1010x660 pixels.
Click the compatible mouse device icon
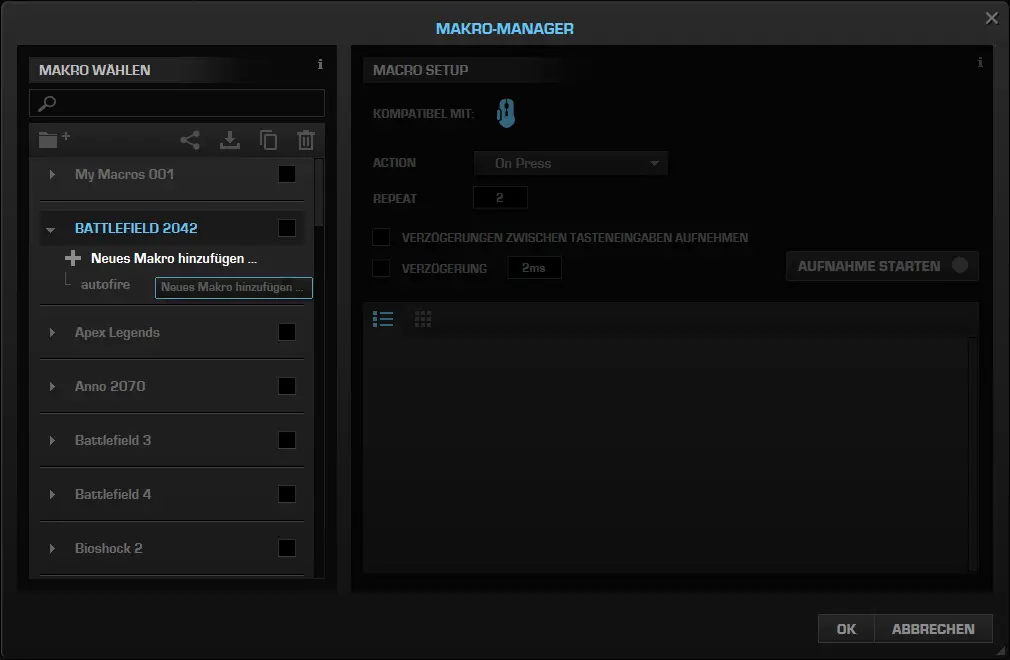click(506, 113)
